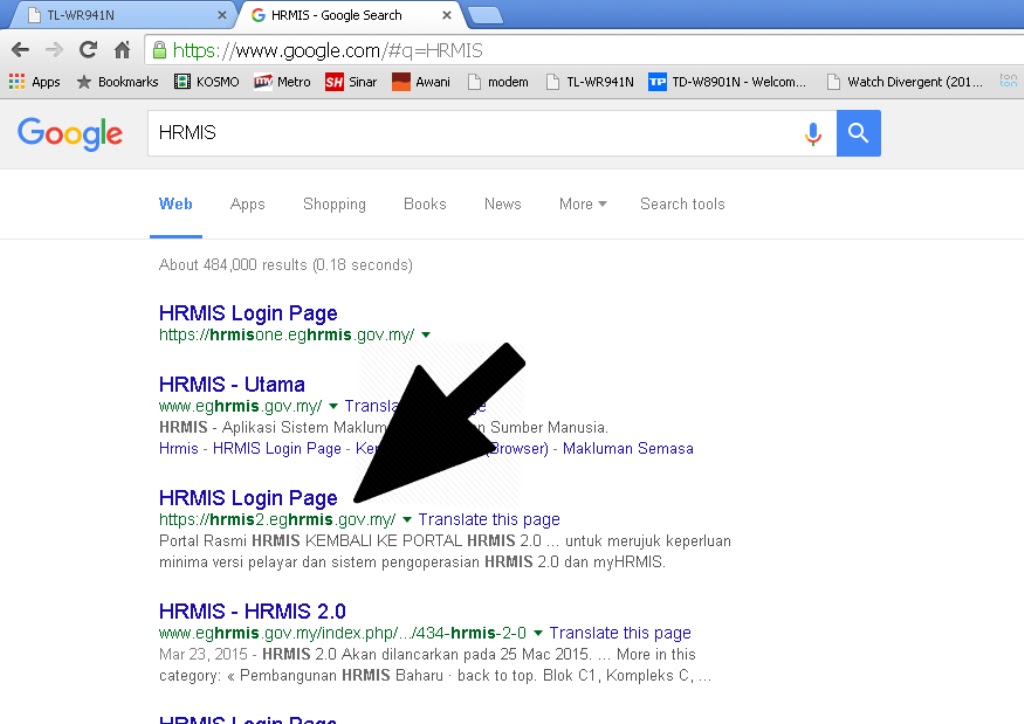Open the KOSMO bookmark
The image size is (1024, 724).
coord(206,82)
